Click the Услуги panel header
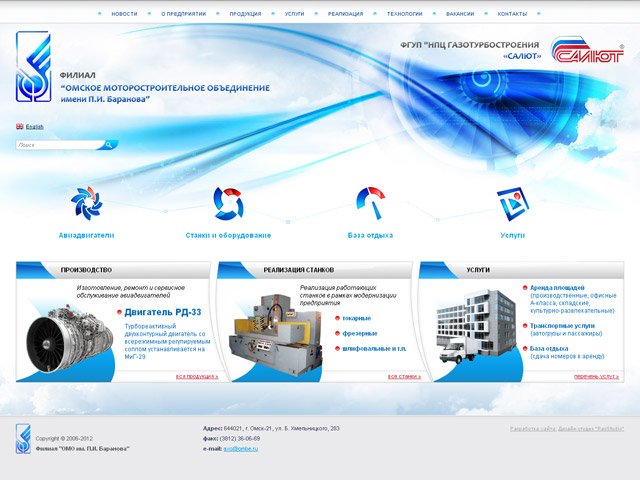This screenshot has height=480, width=640. click(522, 270)
